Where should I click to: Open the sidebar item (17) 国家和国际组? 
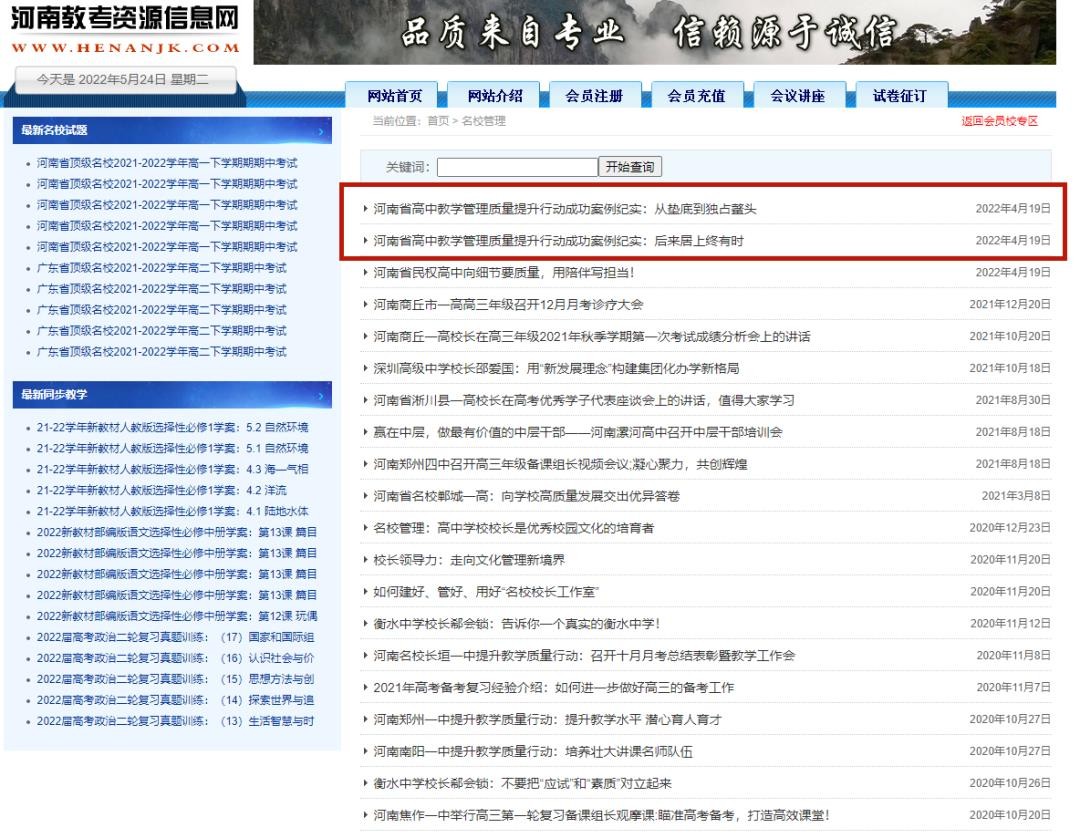tap(175, 637)
